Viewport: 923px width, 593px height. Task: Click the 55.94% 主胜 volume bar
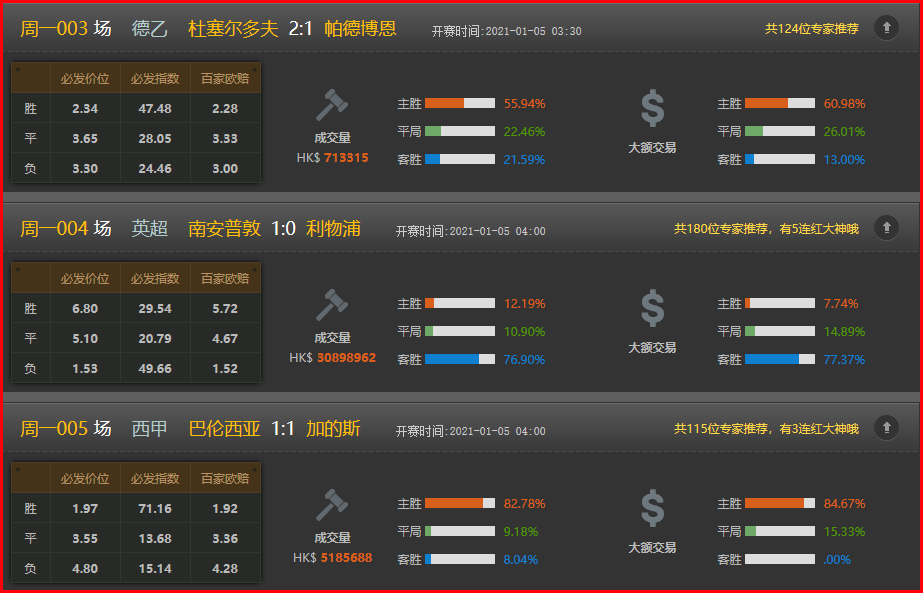460,104
